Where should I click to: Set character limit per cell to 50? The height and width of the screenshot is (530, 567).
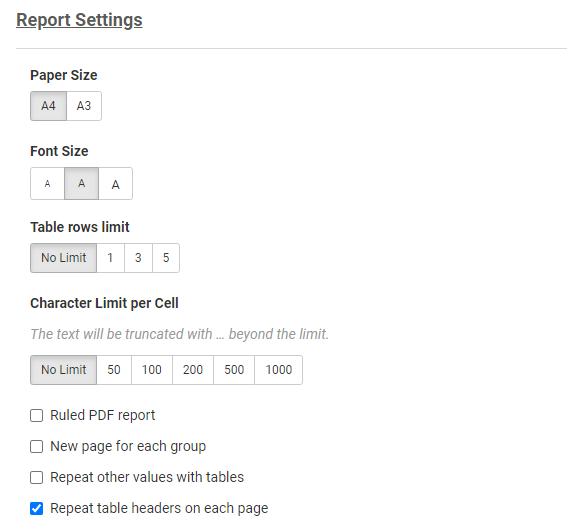114,370
